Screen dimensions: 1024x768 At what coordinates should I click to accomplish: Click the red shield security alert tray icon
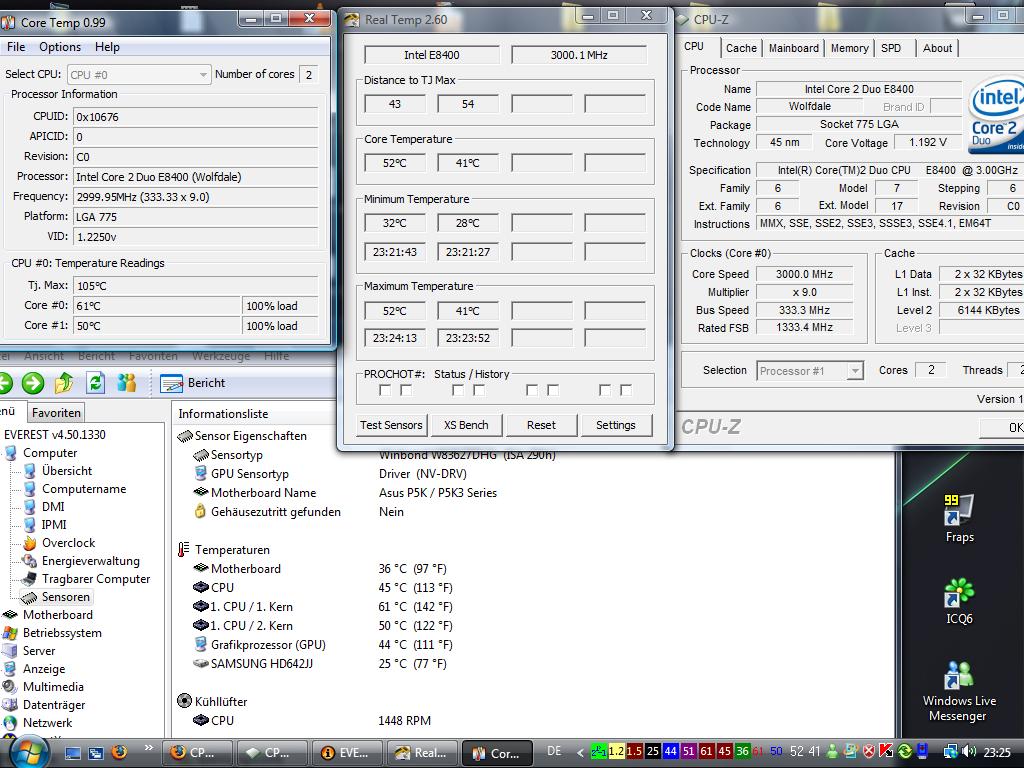(x=869, y=752)
